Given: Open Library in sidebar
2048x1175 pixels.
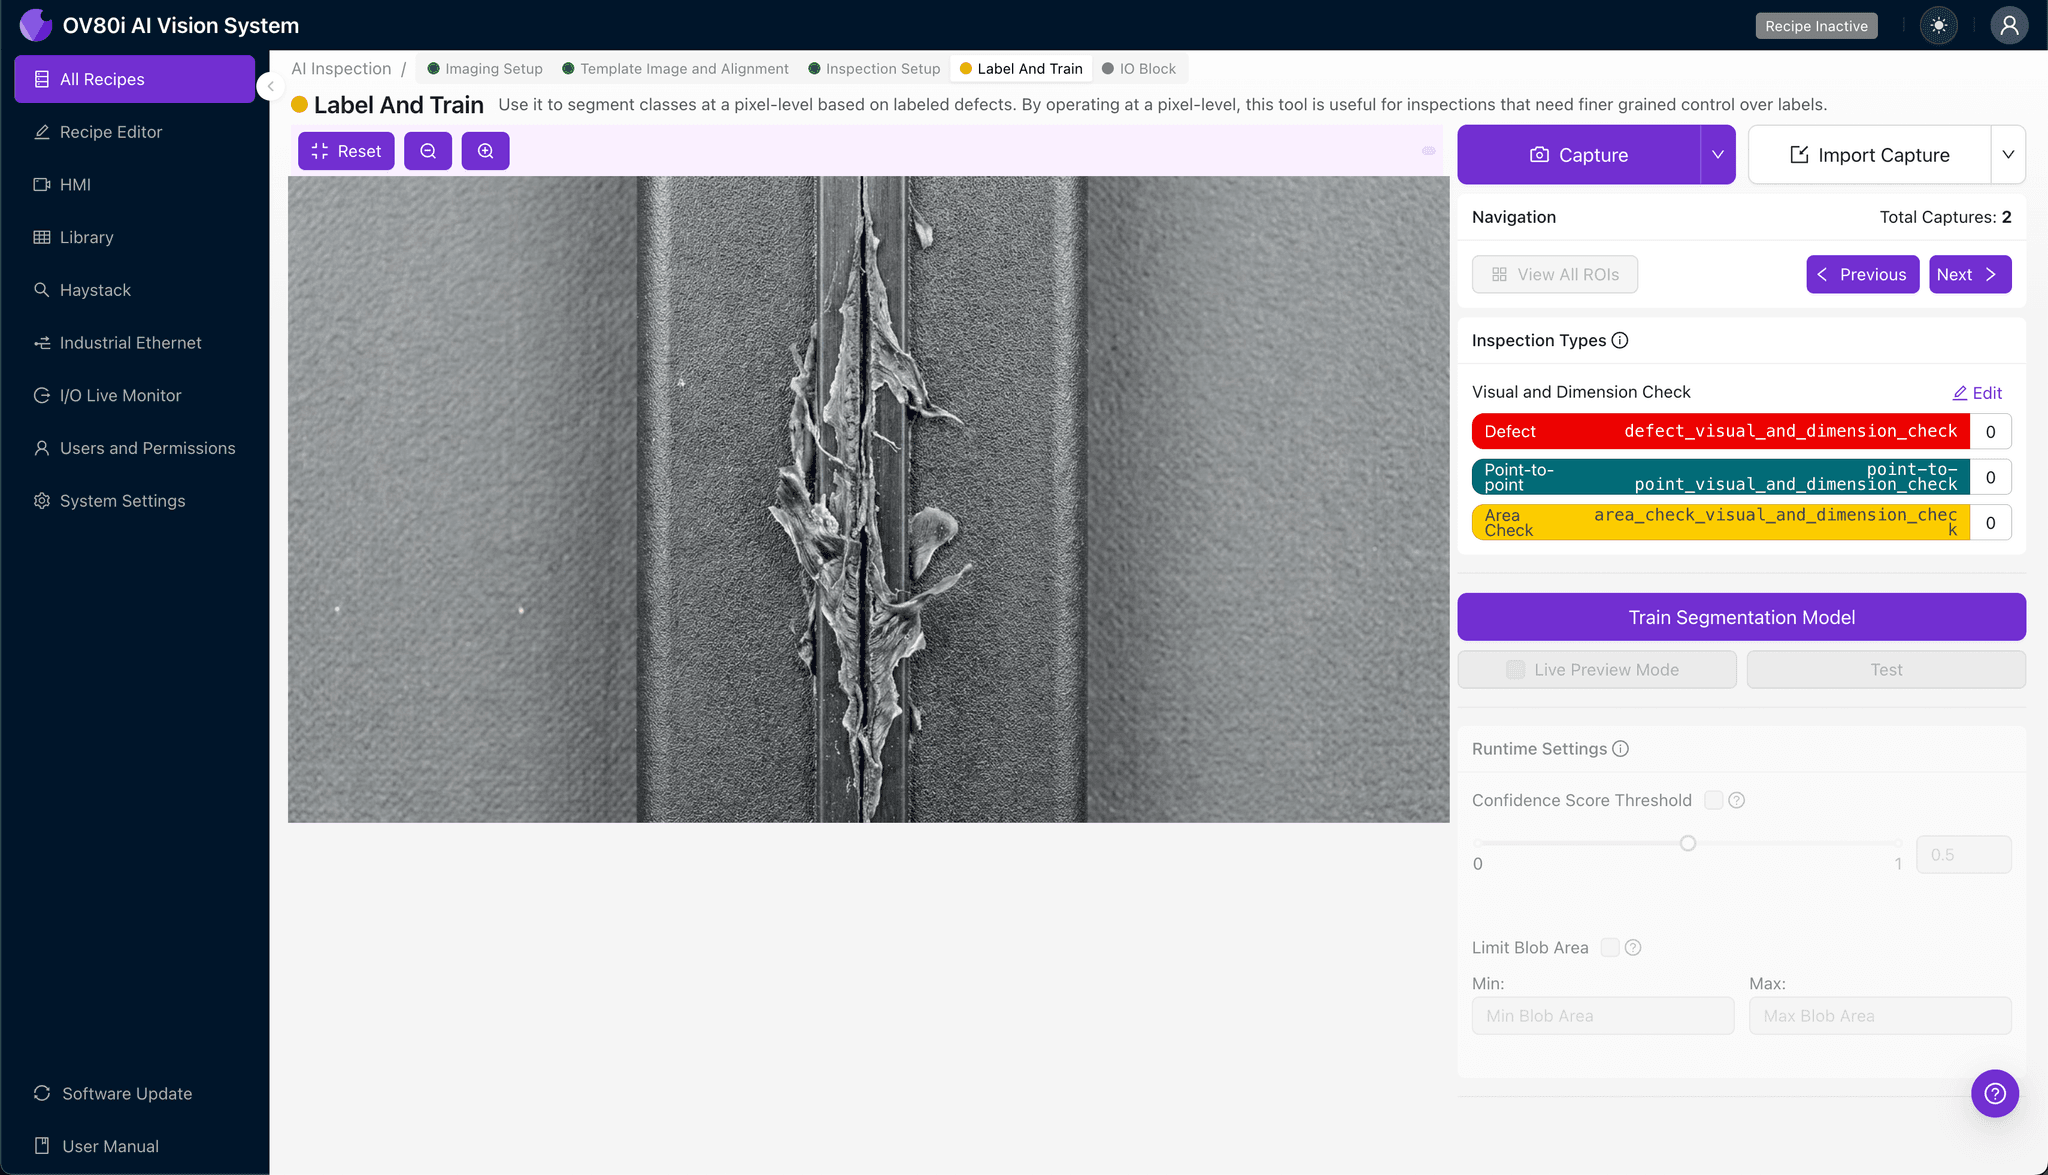Looking at the screenshot, I should [135, 237].
